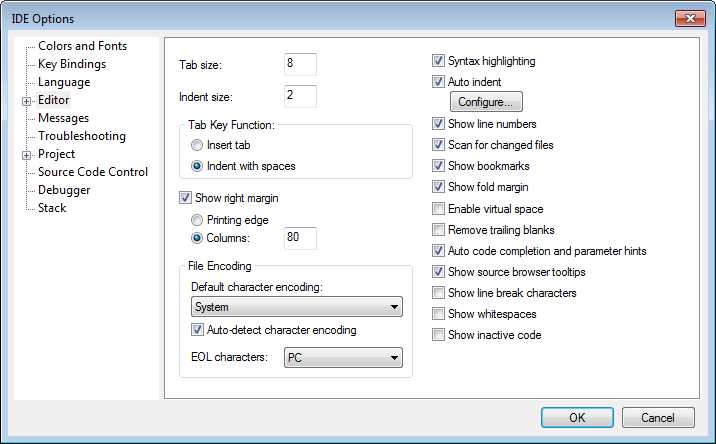Open the EOL characters dropdown
The image size is (716, 444).
coord(343,357)
